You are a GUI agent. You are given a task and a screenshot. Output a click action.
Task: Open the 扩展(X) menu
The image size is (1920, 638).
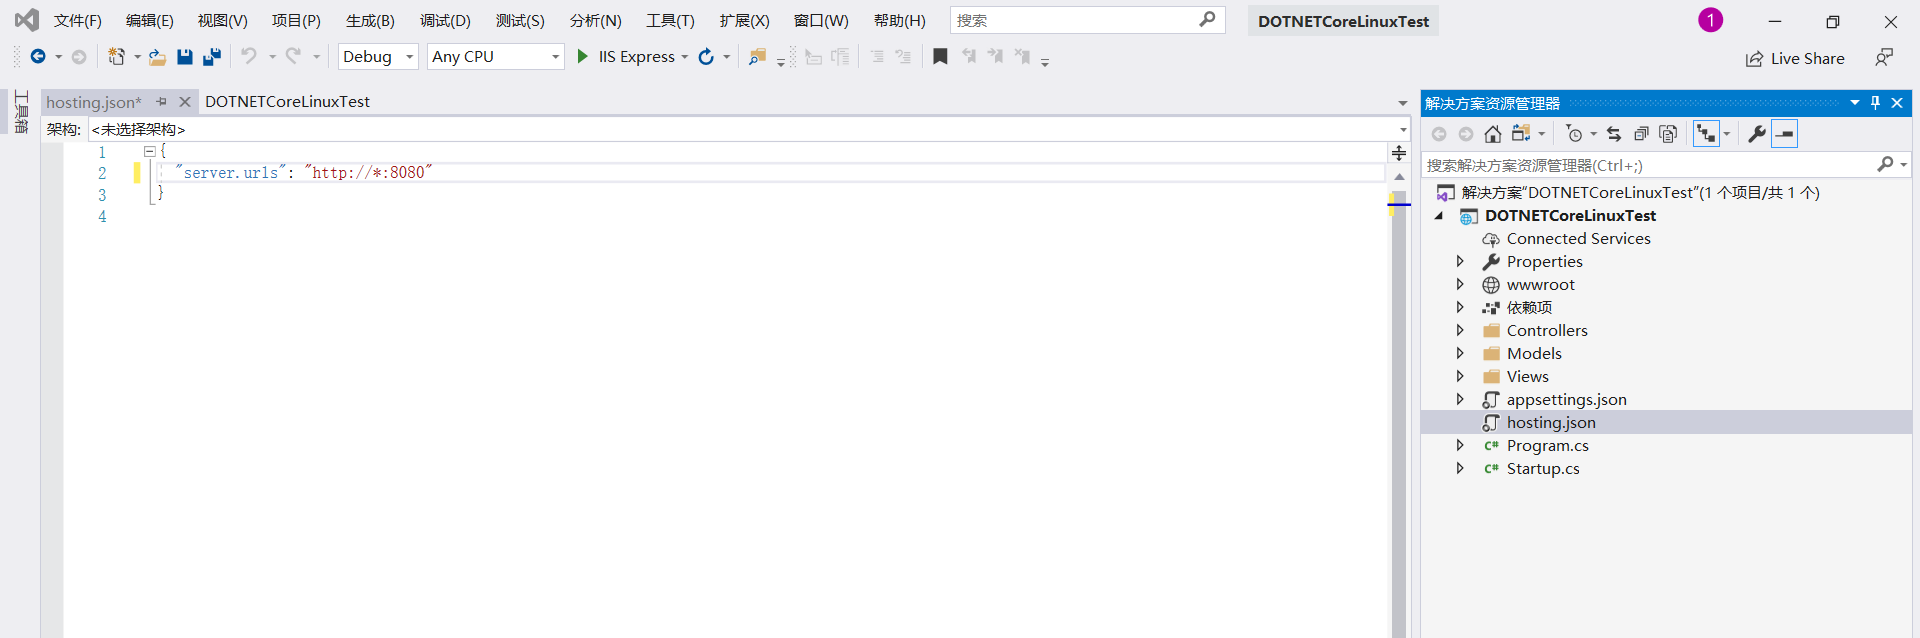pyautogui.click(x=744, y=20)
